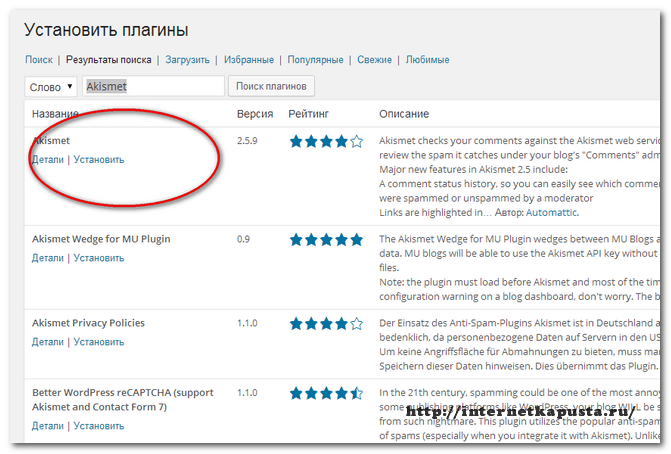Select version 1.1.0 of Better WordPress reCAPTCHA
This screenshot has height=454, width=671.
[x=247, y=392]
